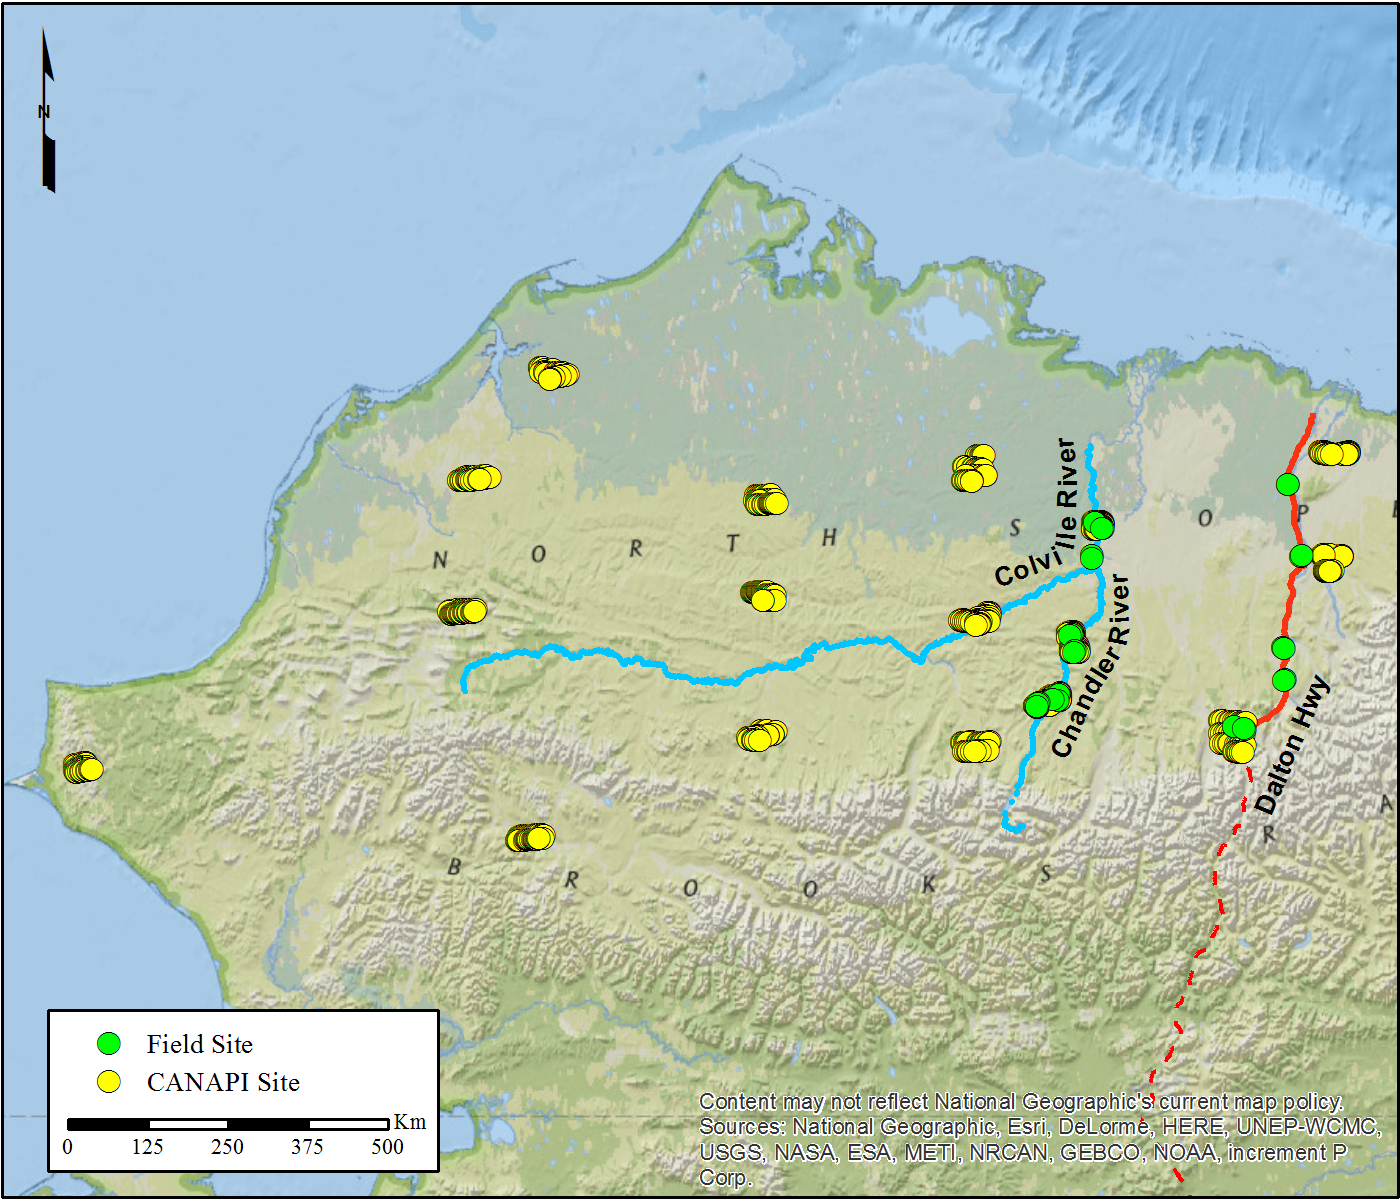Screen dimensions: 1400x1200
Task: Select the southernmost yellow CANAPI site cluster
Action: (x=530, y=837)
